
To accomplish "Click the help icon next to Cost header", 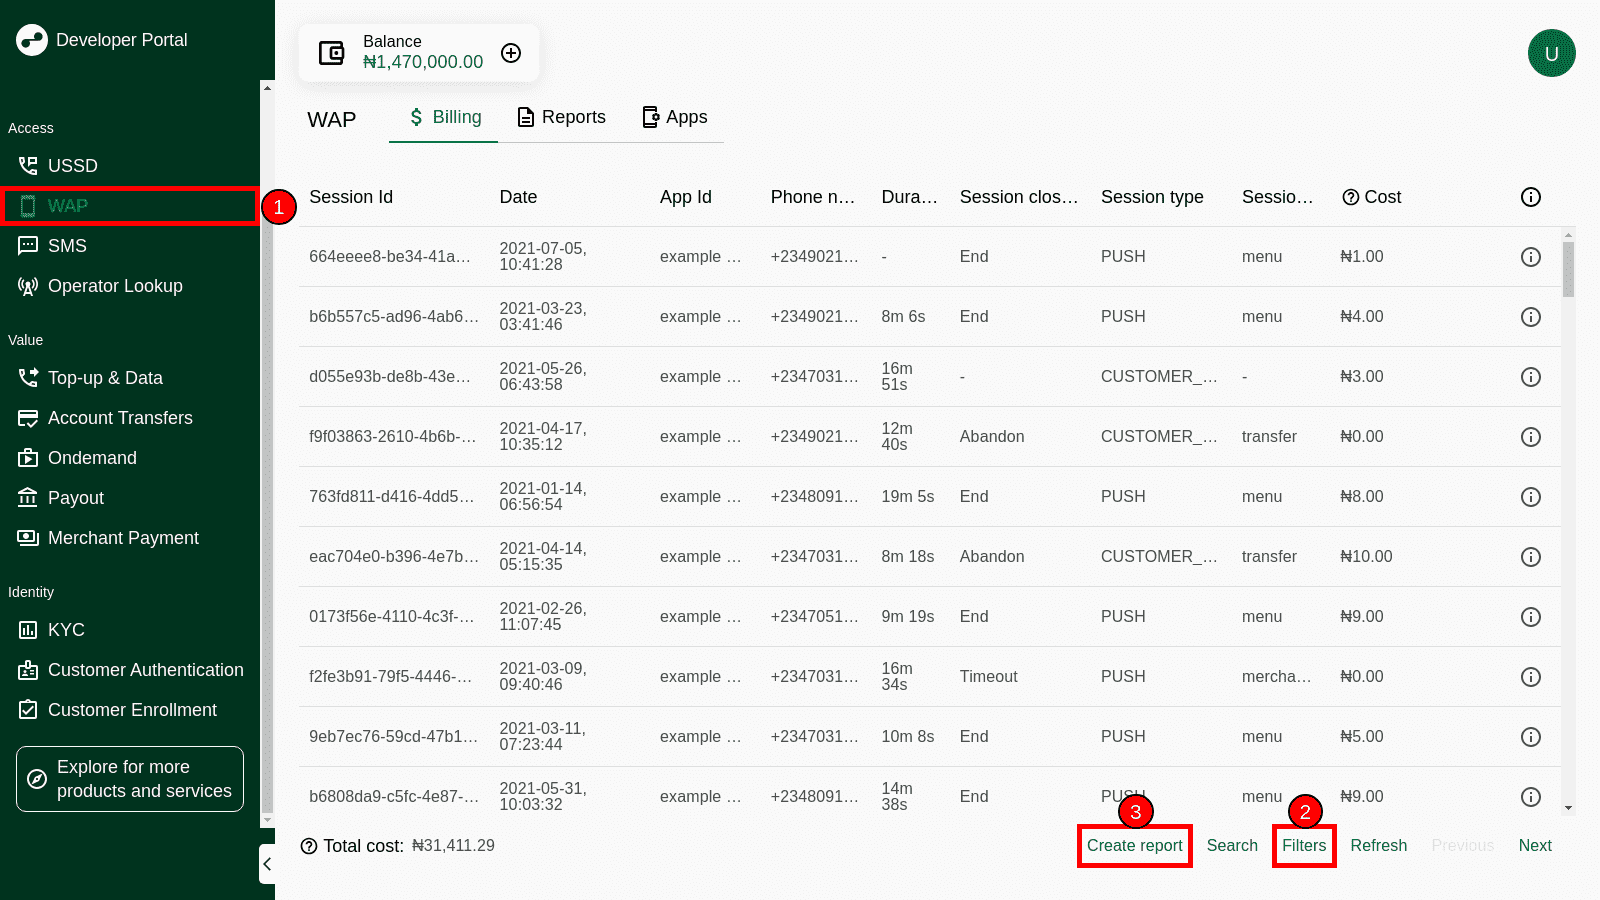I will 1350,197.
